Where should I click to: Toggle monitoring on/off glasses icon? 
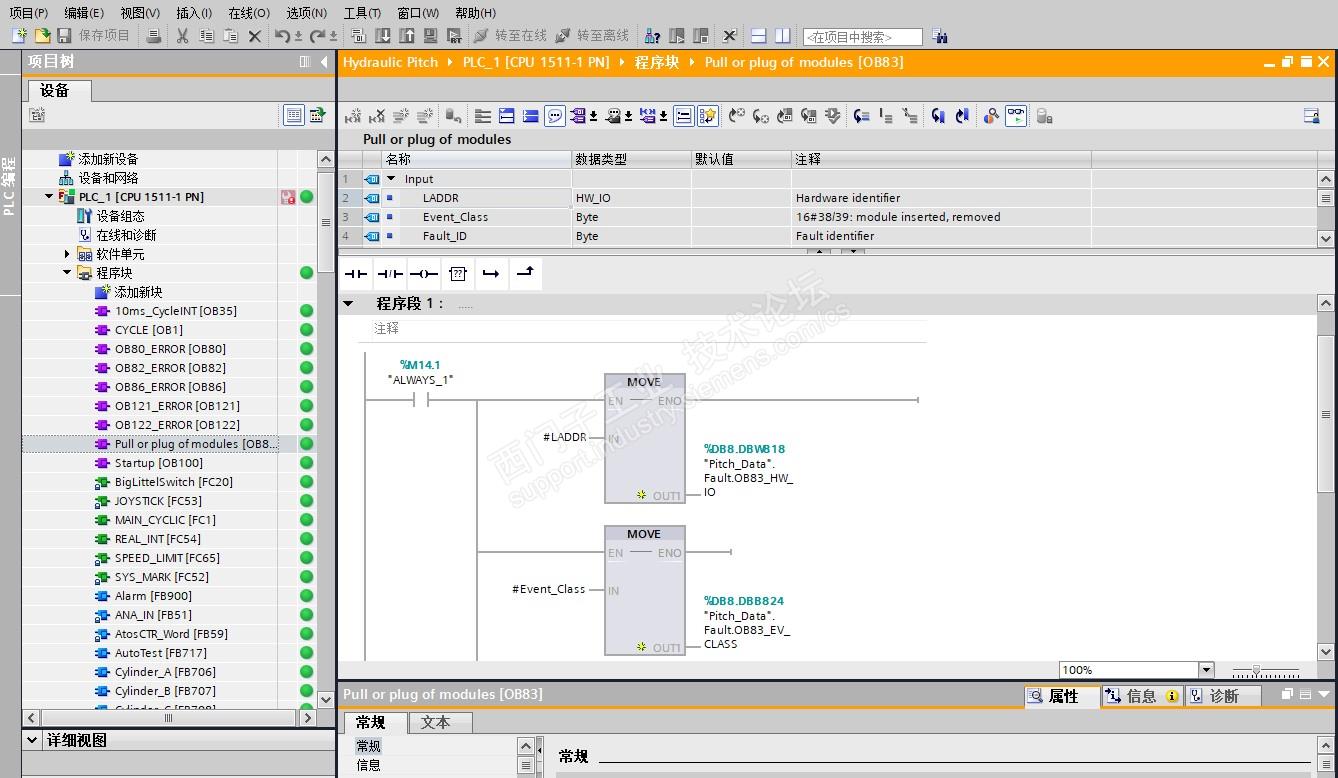pyautogui.click(x=1016, y=116)
